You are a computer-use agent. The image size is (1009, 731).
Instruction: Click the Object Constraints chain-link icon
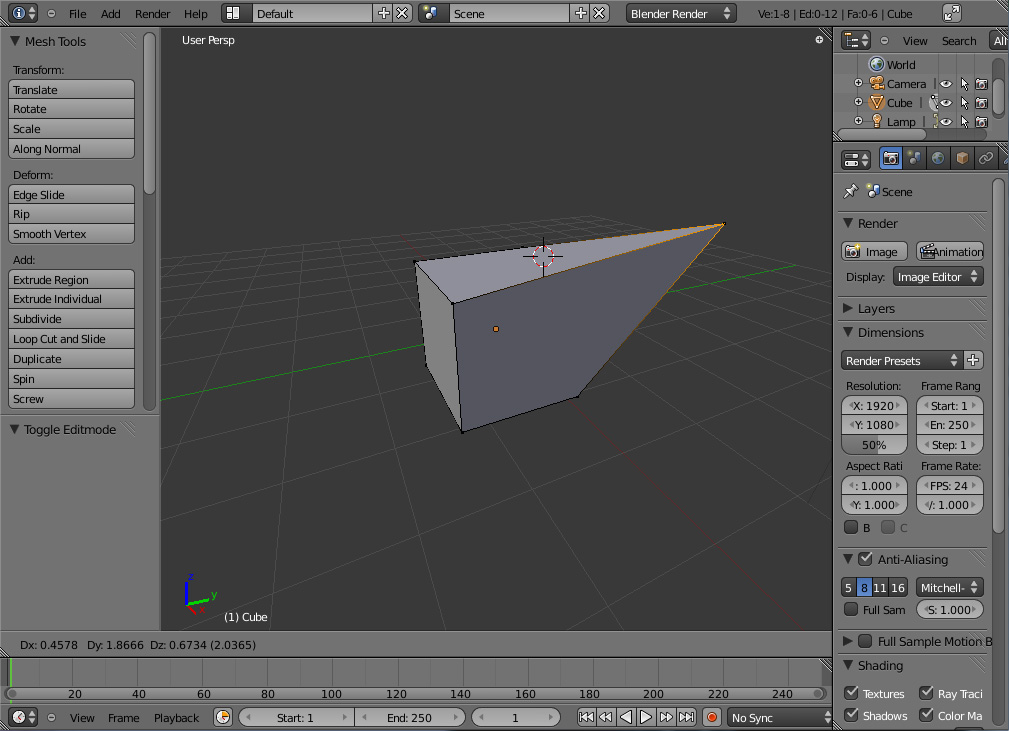click(x=986, y=158)
